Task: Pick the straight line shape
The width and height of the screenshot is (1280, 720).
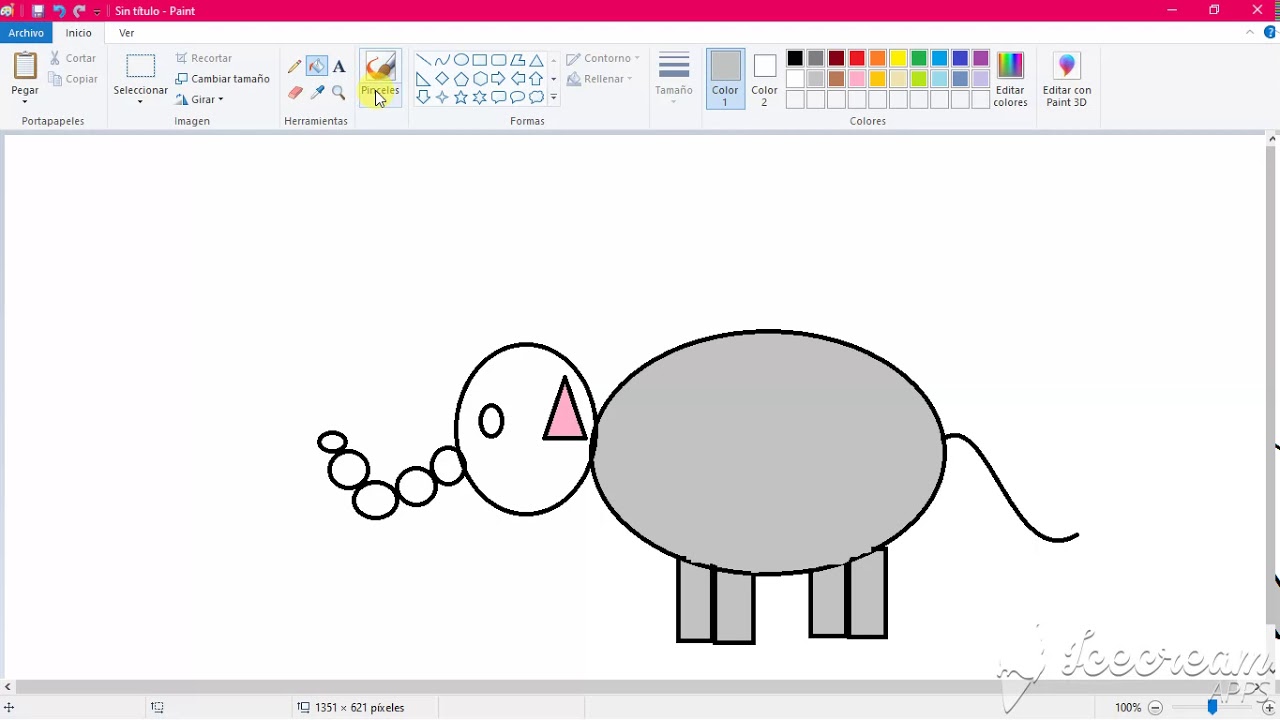Action: tap(423, 60)
